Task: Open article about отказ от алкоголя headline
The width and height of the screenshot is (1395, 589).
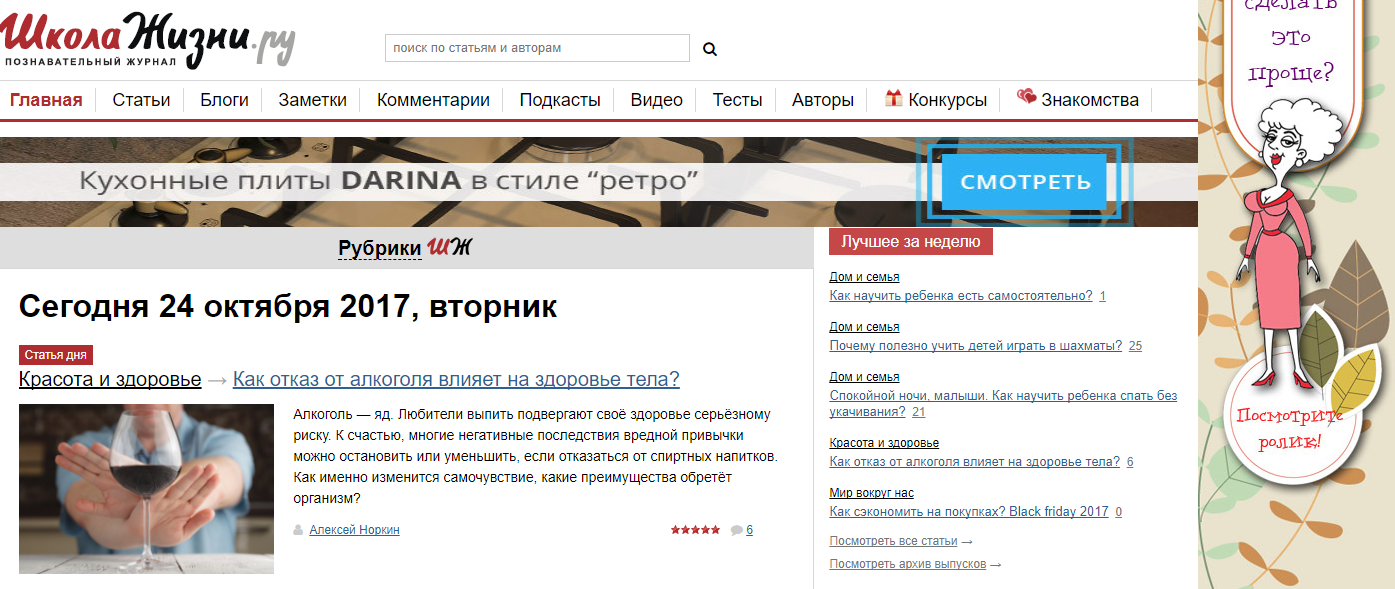Action: 456,380
